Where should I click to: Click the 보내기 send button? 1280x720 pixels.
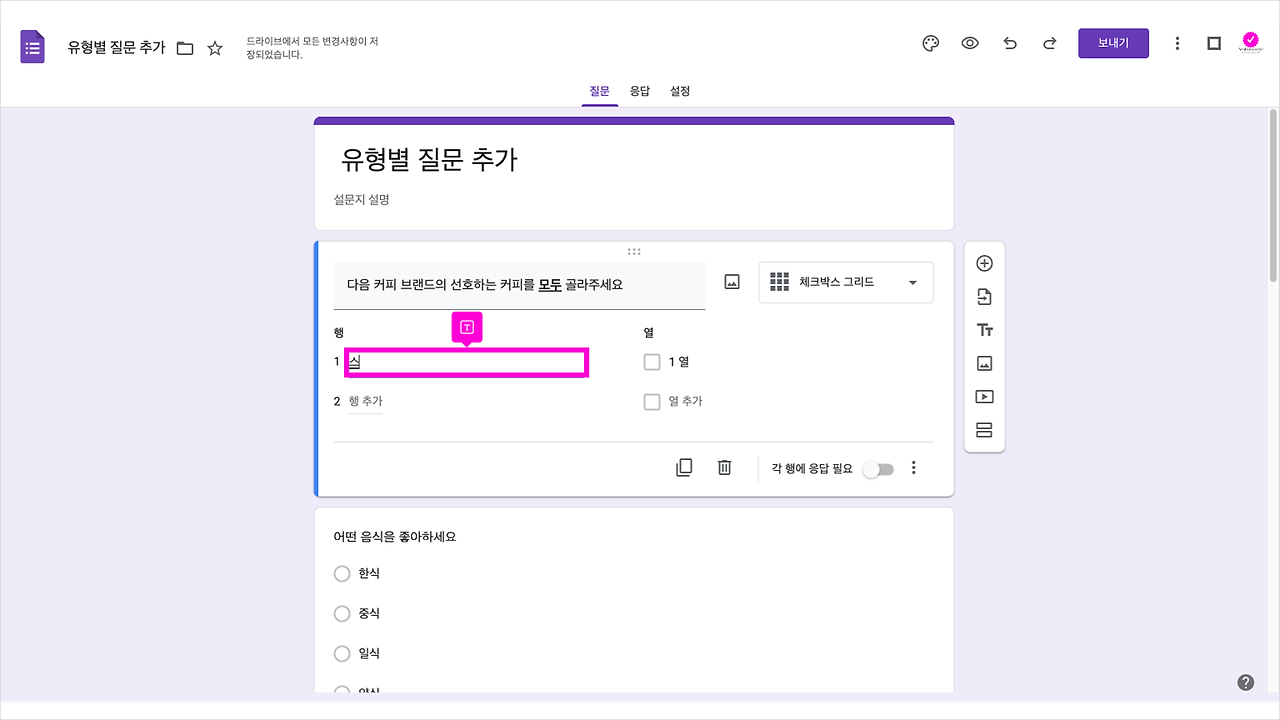tap(1113, 43)
